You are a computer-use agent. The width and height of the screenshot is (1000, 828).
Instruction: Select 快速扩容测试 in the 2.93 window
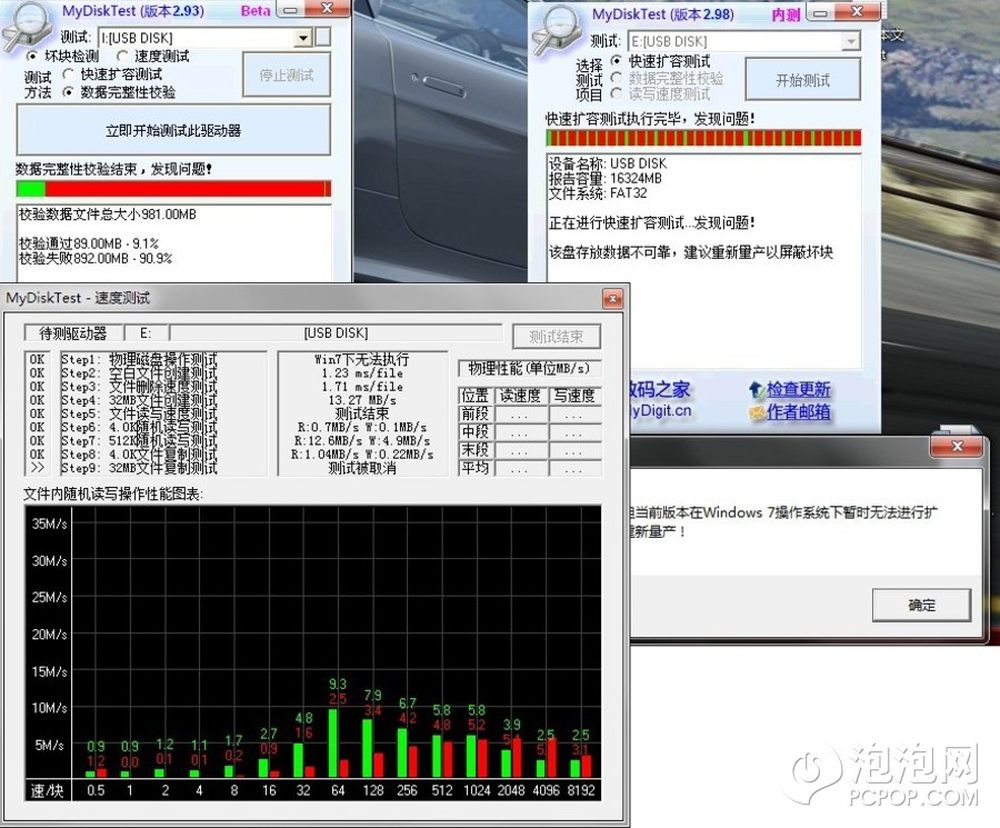click(68, 75)
